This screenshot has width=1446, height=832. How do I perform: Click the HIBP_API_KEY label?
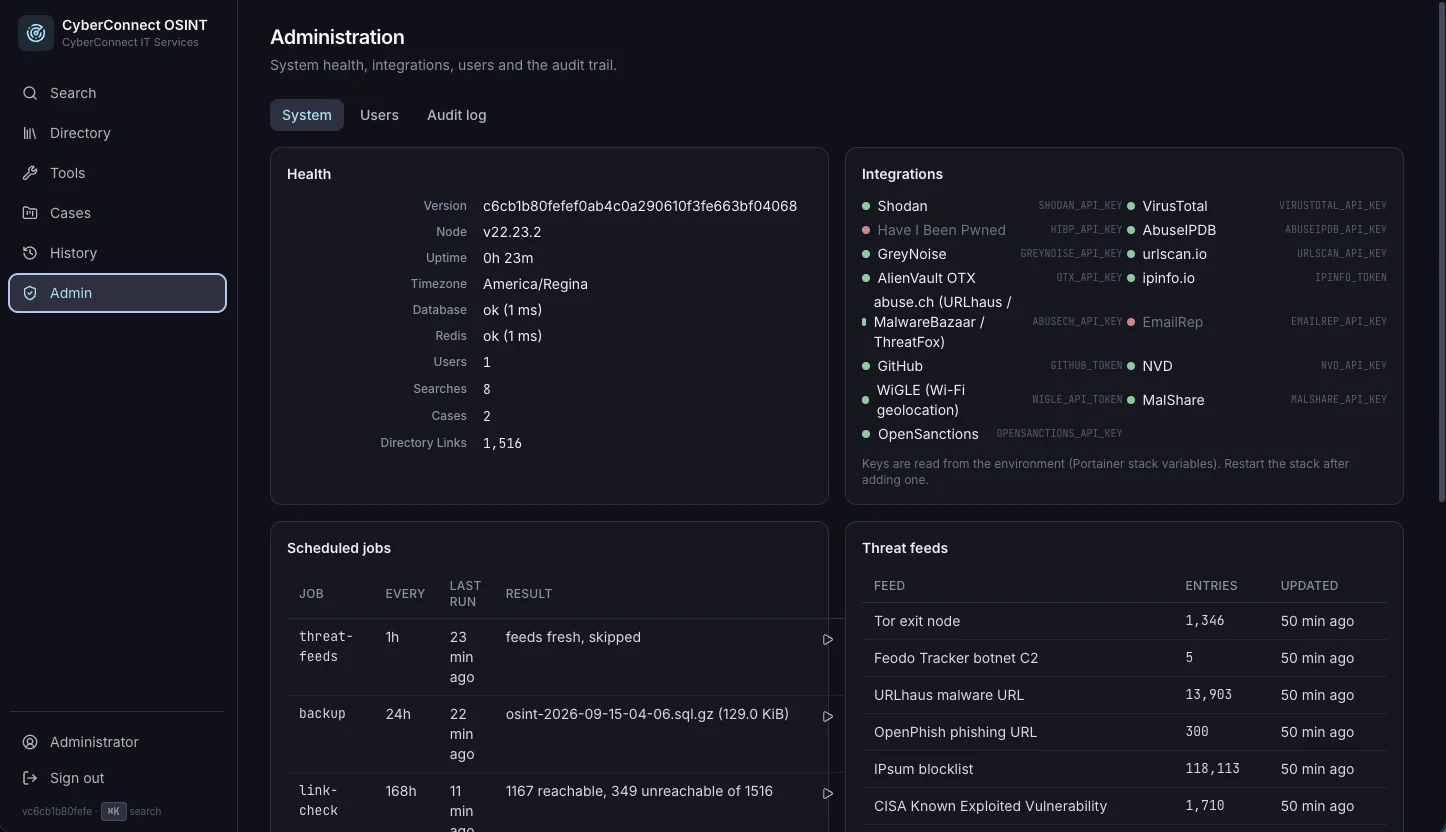[1086, 230]
